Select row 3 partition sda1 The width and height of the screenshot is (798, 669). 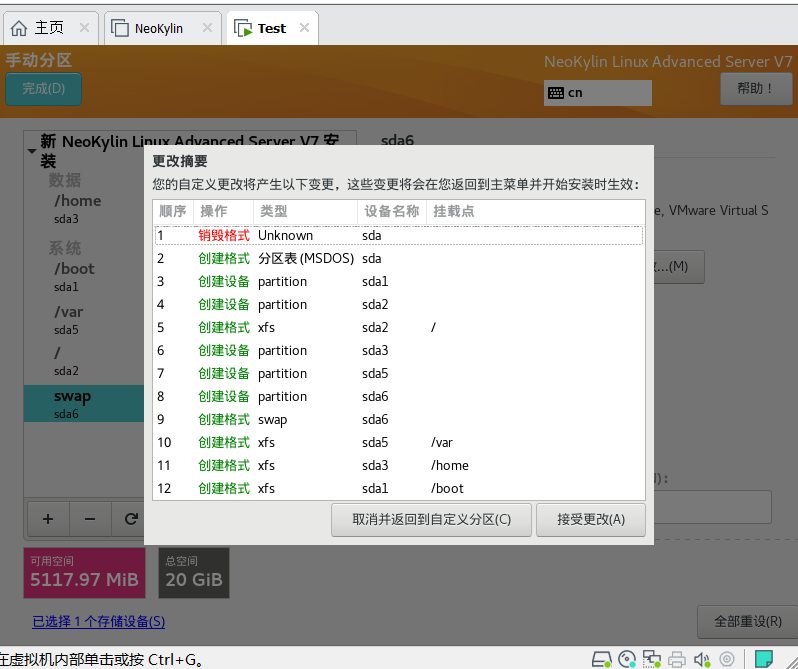click(399, 281)
